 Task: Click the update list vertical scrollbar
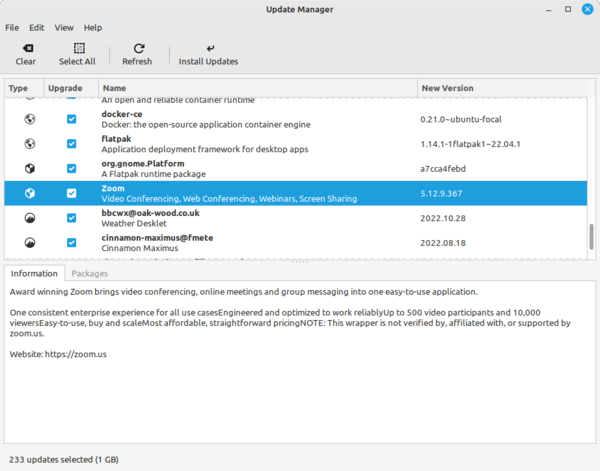(x=591, y=236)
